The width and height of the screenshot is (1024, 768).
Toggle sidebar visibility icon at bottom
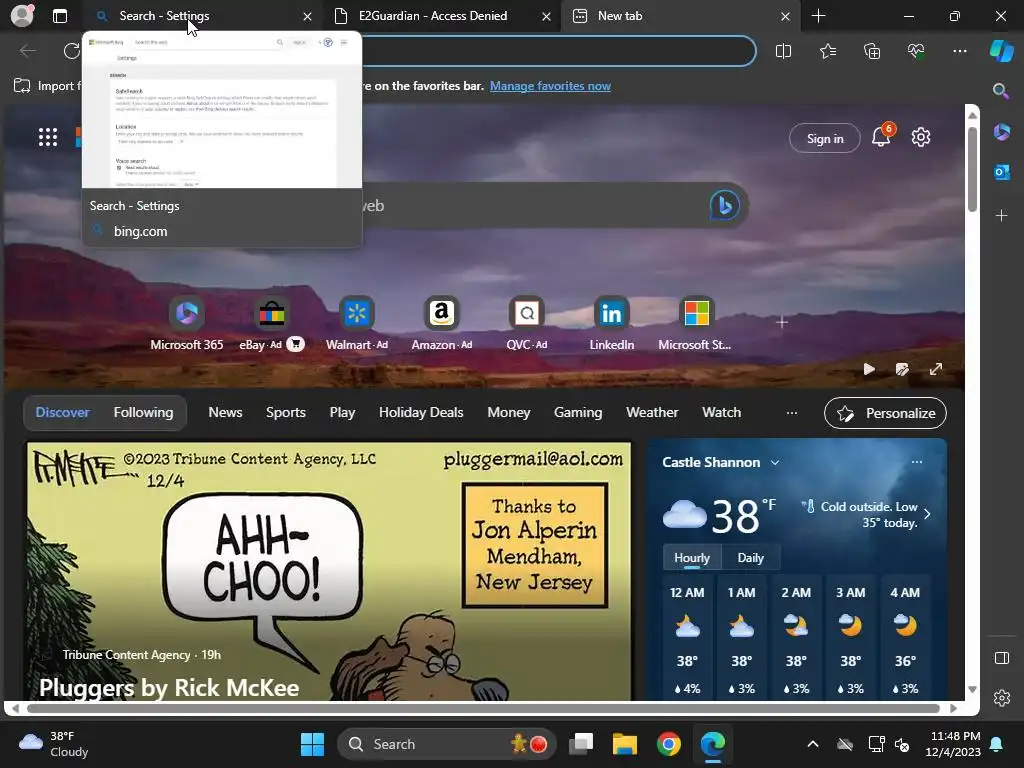[1002, 658]
